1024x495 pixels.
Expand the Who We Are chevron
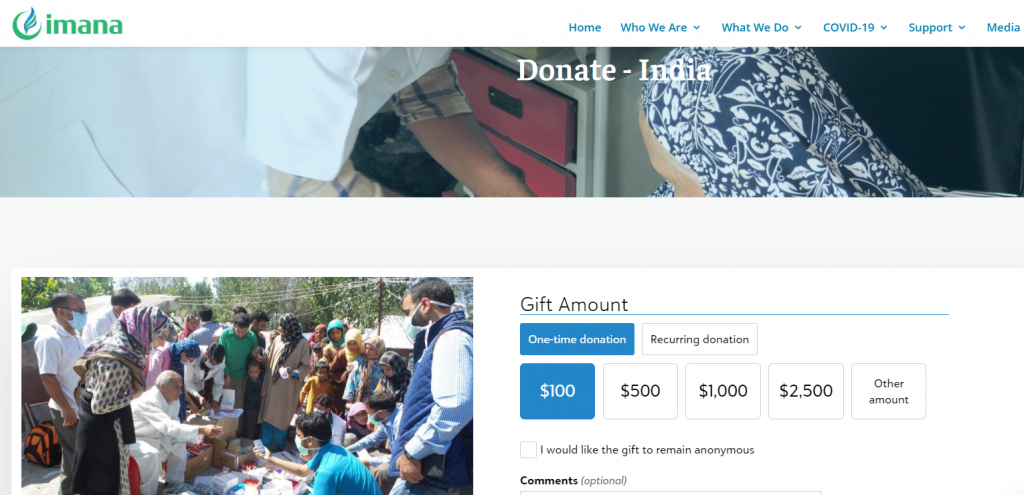click(x=696, y=28)
